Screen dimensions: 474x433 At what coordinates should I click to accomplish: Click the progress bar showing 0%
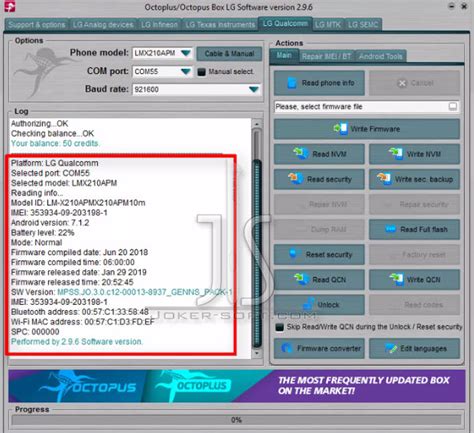pyautogui.click(x=236, y=420)
